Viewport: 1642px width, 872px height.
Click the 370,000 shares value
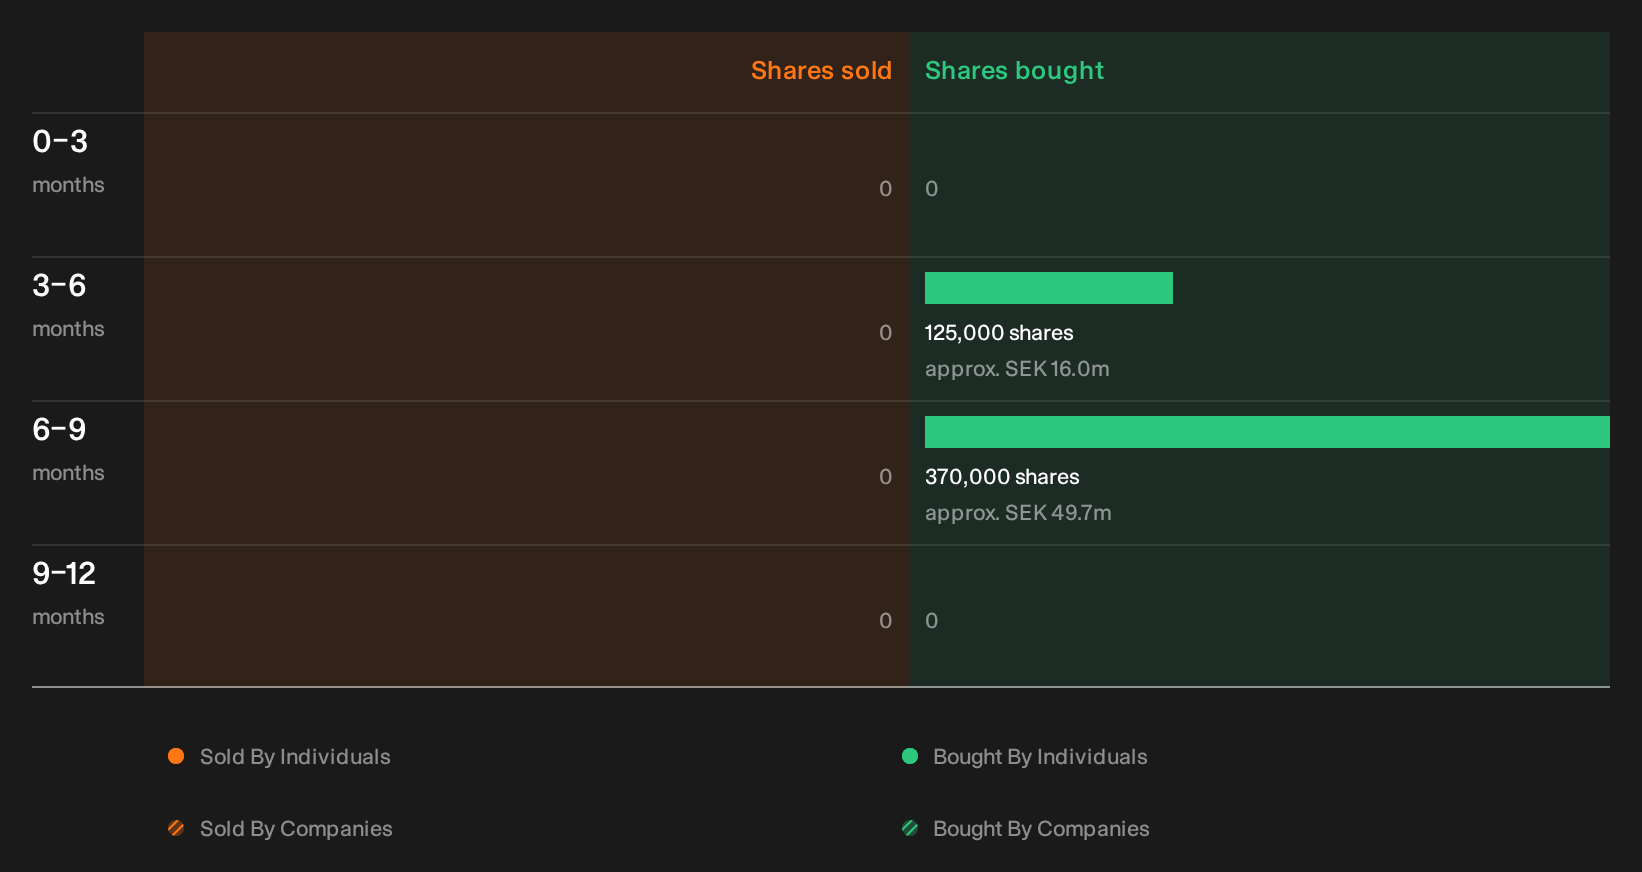(x=1002, y=477)
